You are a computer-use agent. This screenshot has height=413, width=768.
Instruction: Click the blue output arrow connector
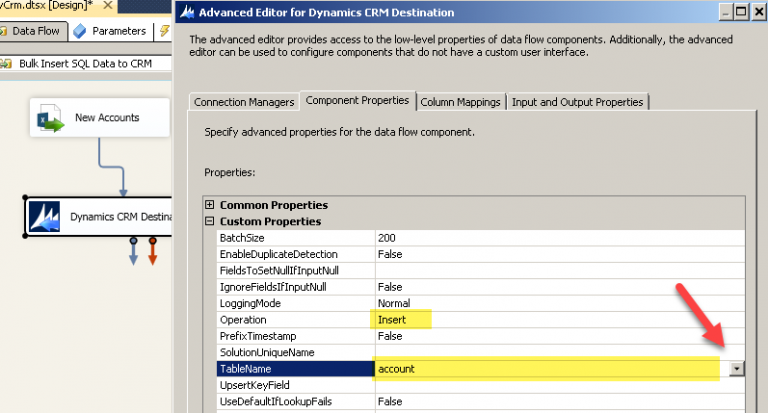tap(134, 254)
